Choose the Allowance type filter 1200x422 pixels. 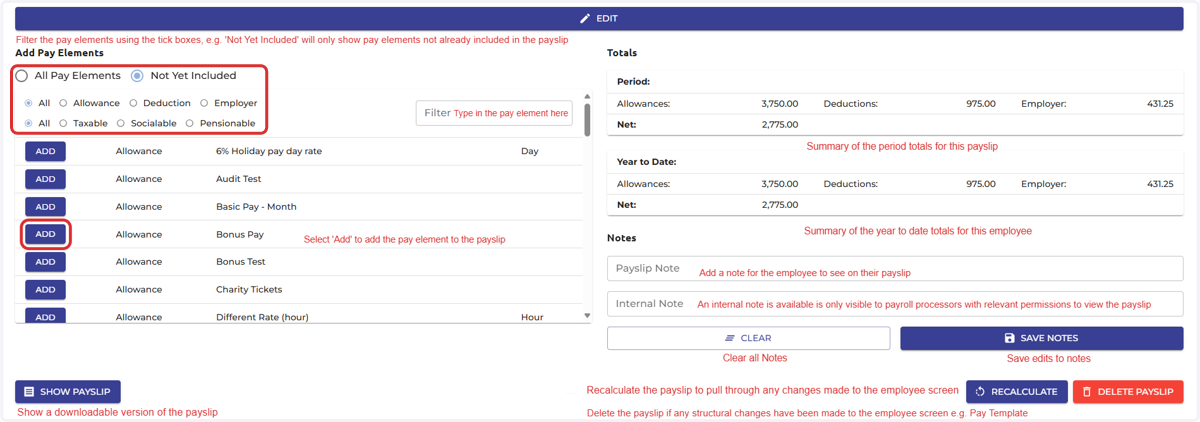click(63, 103)
